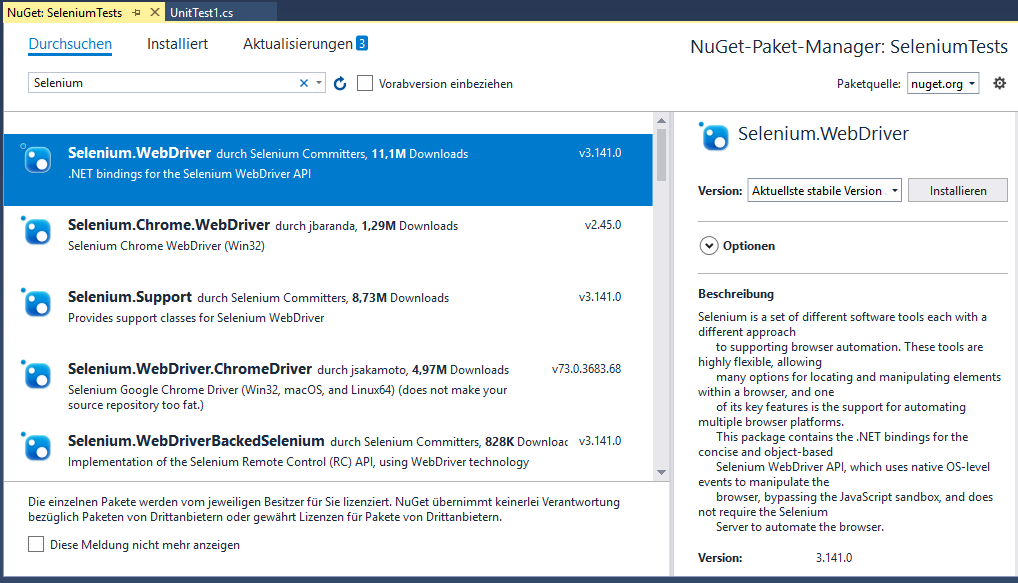
Task: Click the Installieren button
Action: pyautogui.click(x=958, y=190)
